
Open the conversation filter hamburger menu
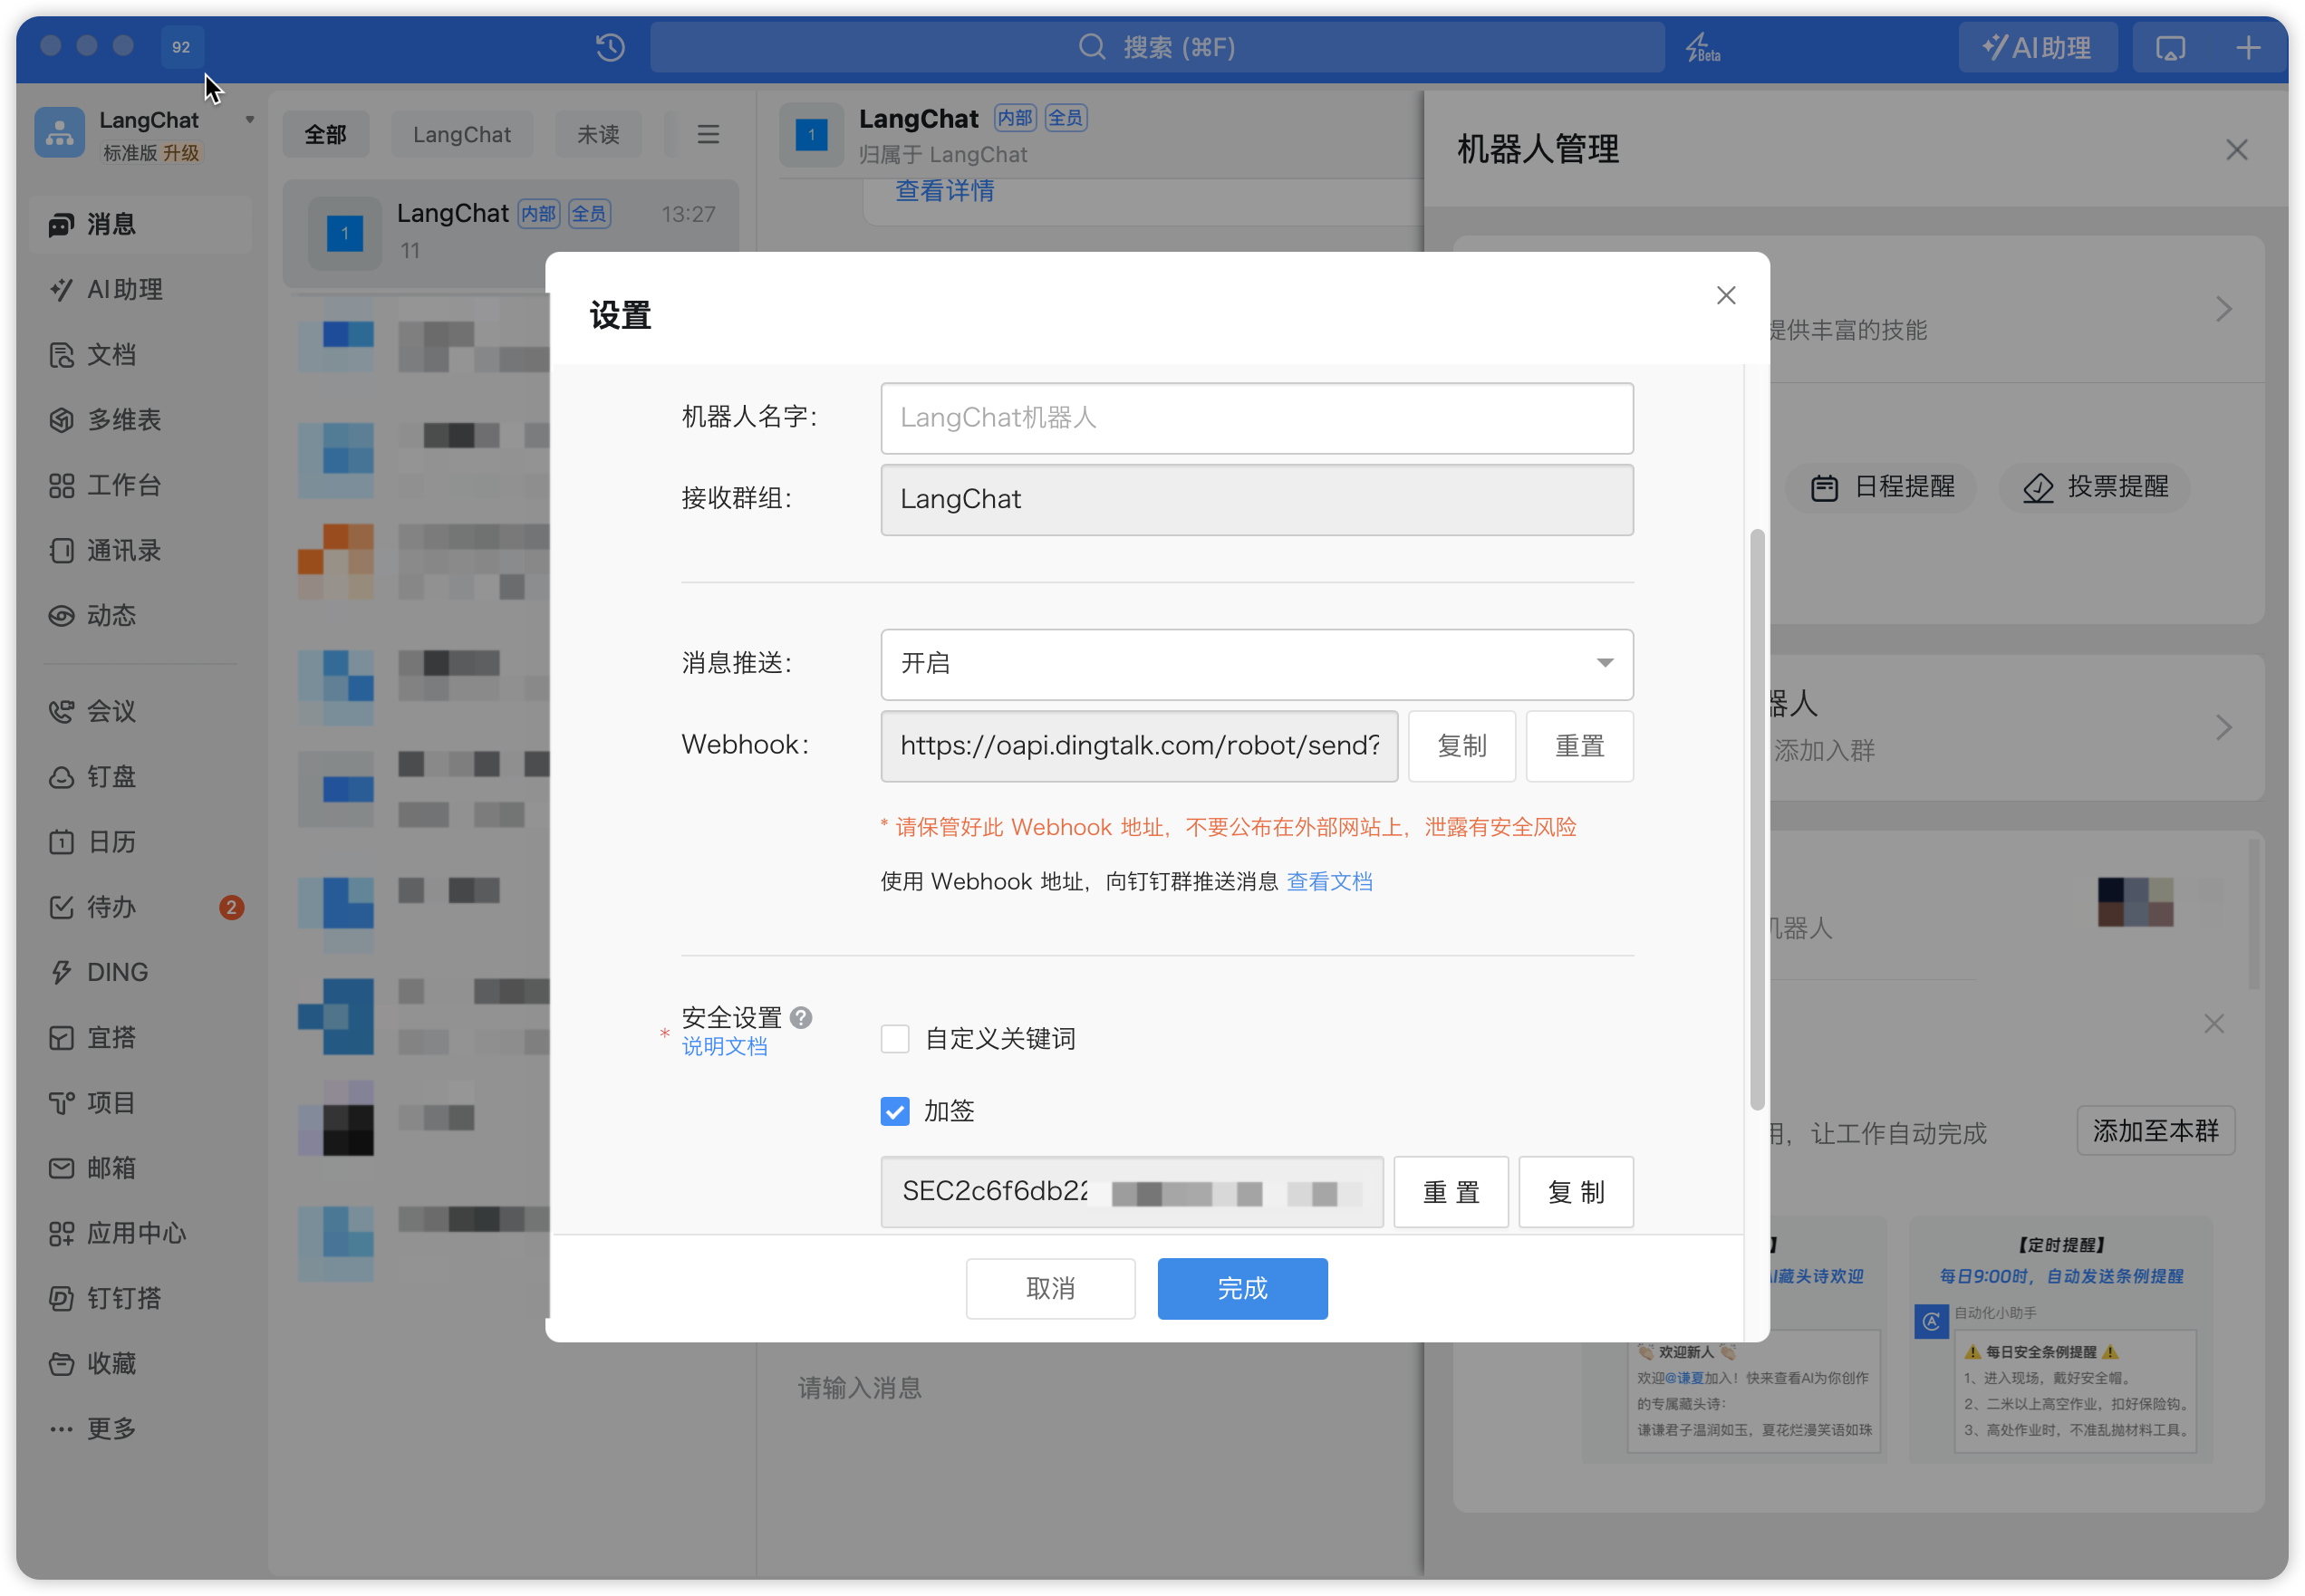click(708, 134)
